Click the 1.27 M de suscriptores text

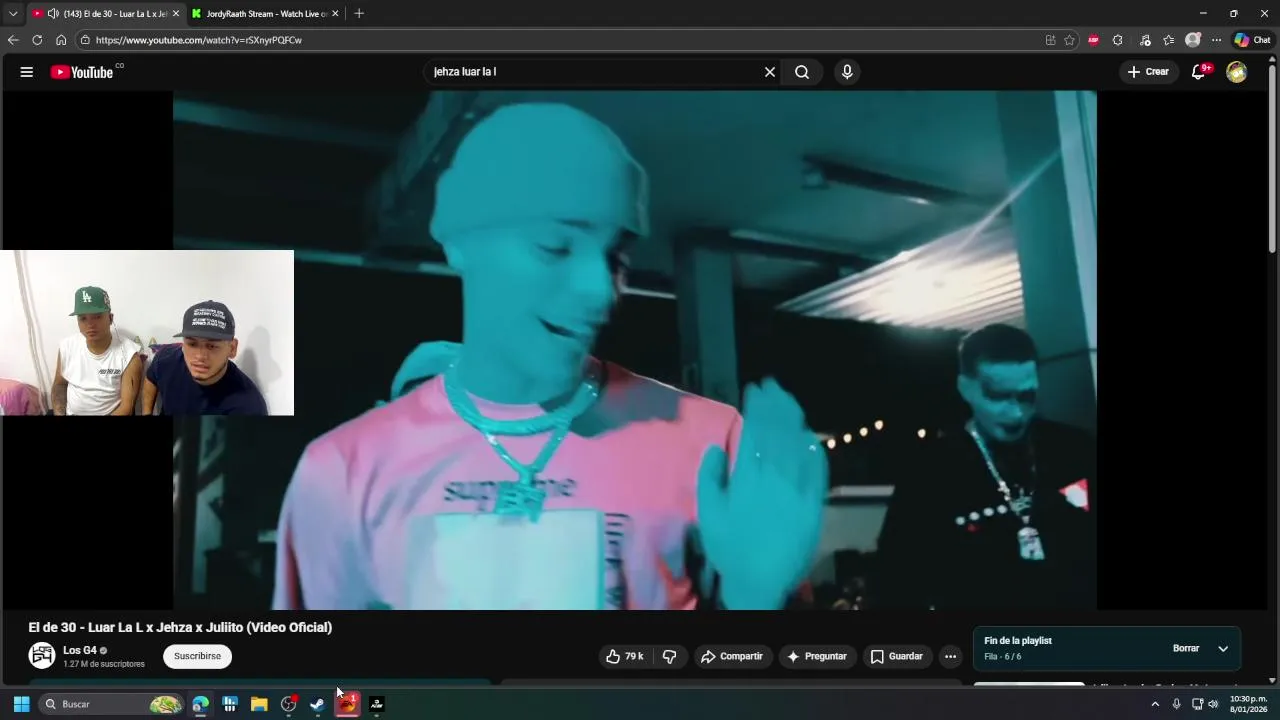(x=104, y=664)
